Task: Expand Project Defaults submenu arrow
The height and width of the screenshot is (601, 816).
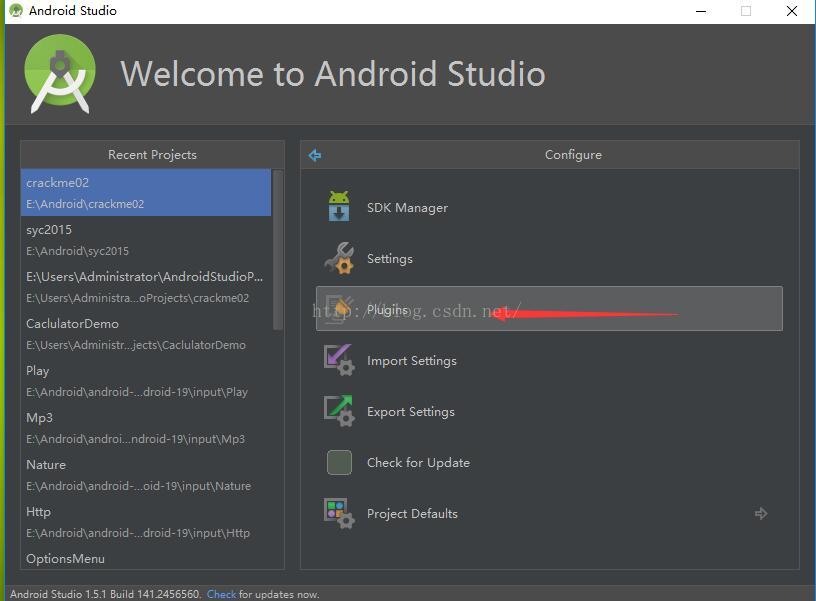Action: point(761,513)
